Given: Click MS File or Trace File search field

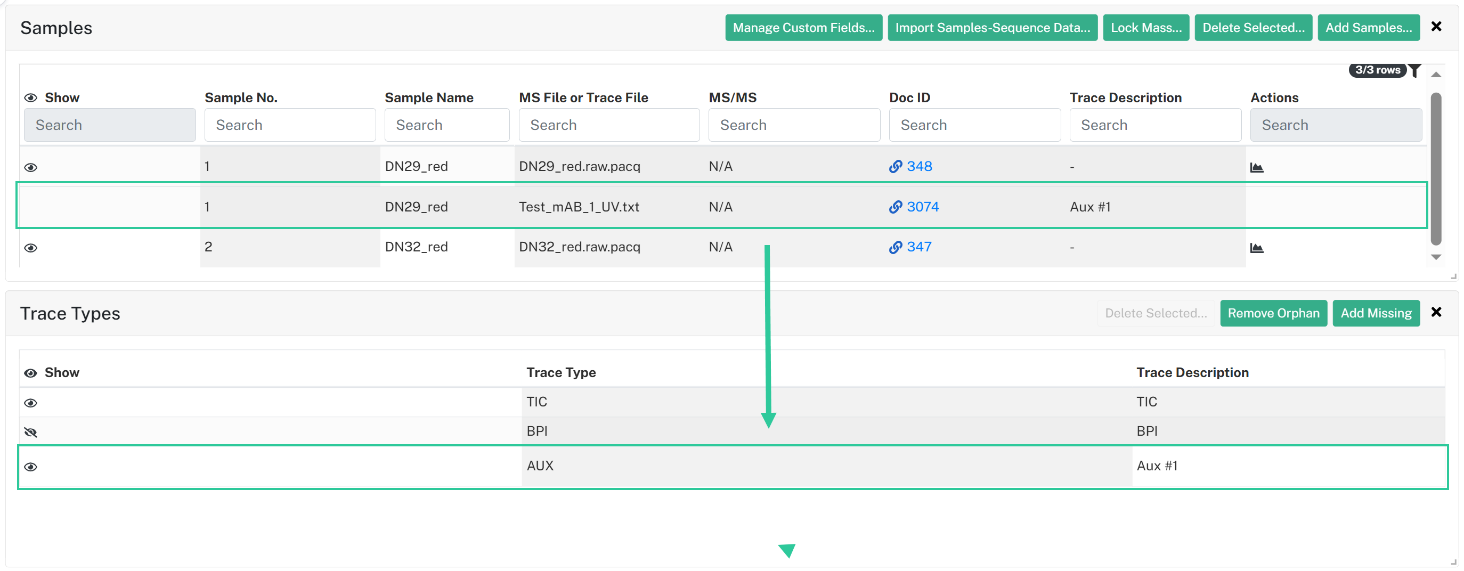Looking at the screenshot, I should point(609,125).
